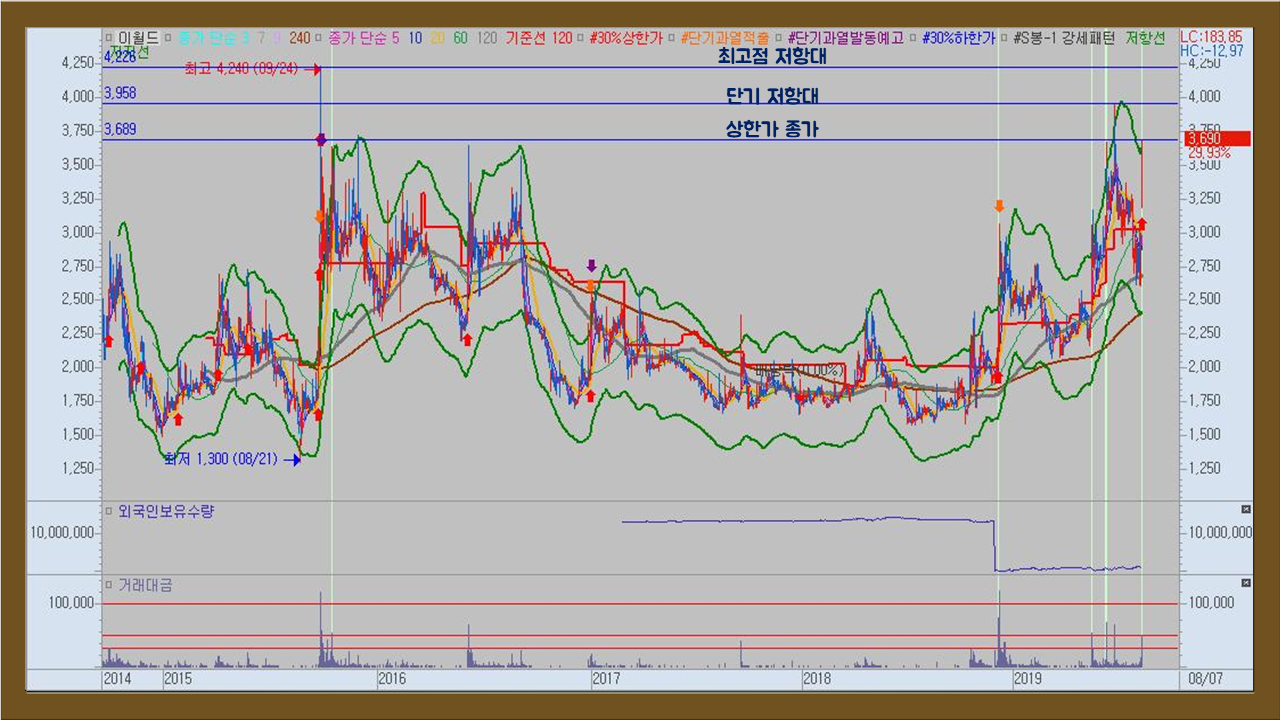
Task: Click the 4,226 resistance line value
Action: (x=120, y=58)
